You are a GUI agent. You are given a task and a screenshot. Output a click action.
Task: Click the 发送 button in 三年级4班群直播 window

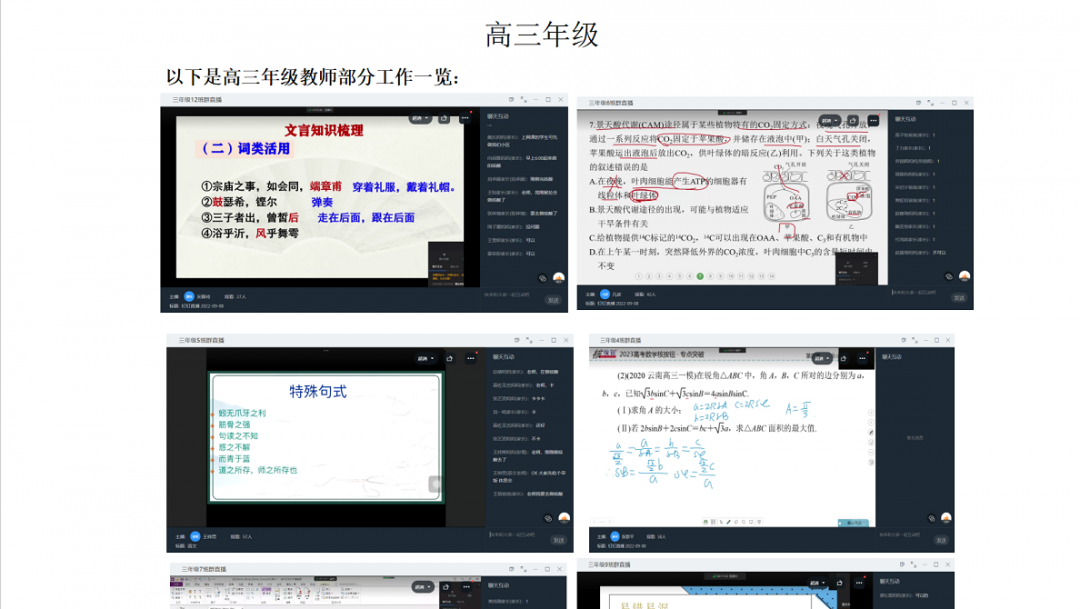click(x=941, y=540)
